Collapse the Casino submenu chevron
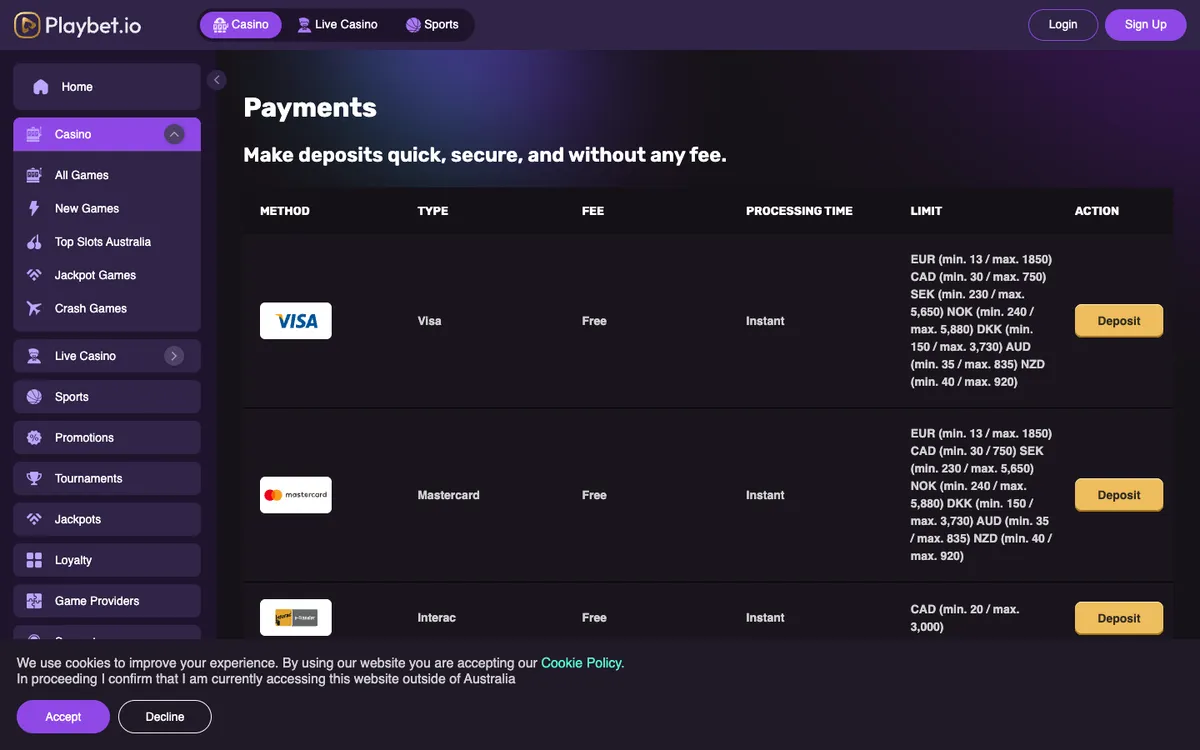 (x=174, y=134)
